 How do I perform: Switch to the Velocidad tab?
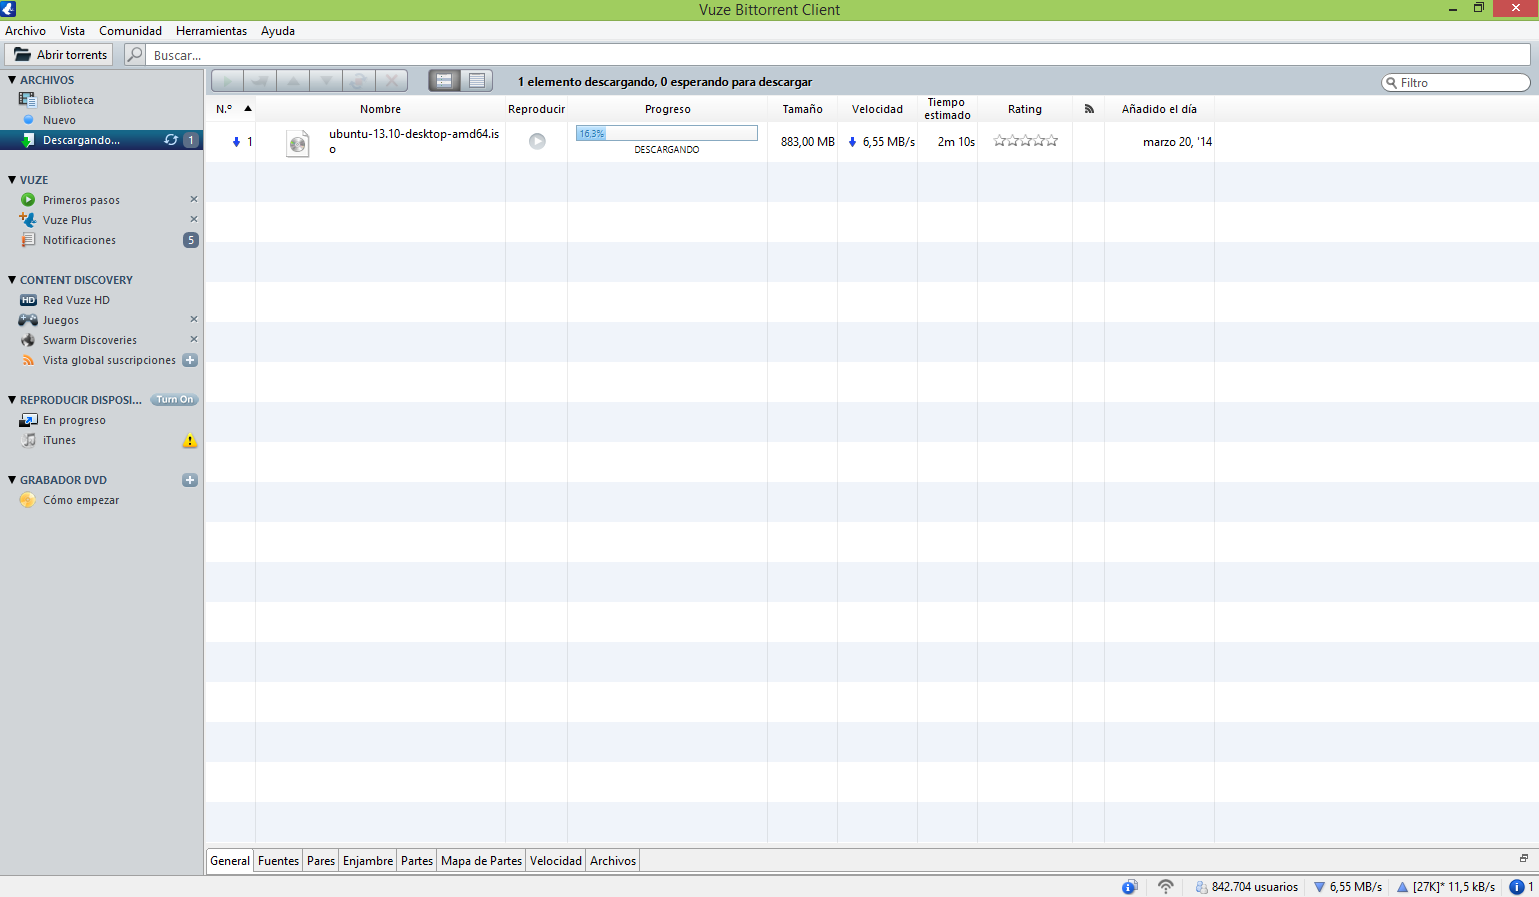[x=556, y=861]
